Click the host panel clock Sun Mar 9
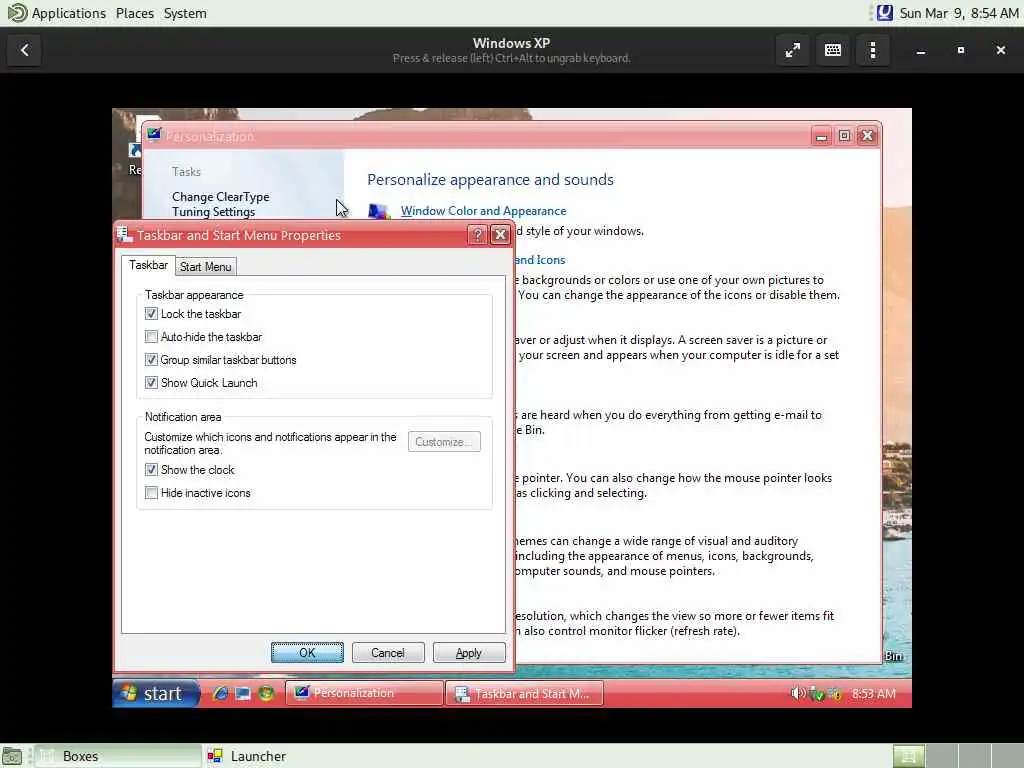The height and width of the screenshot is (768, 1024). (x=959, y=13)
